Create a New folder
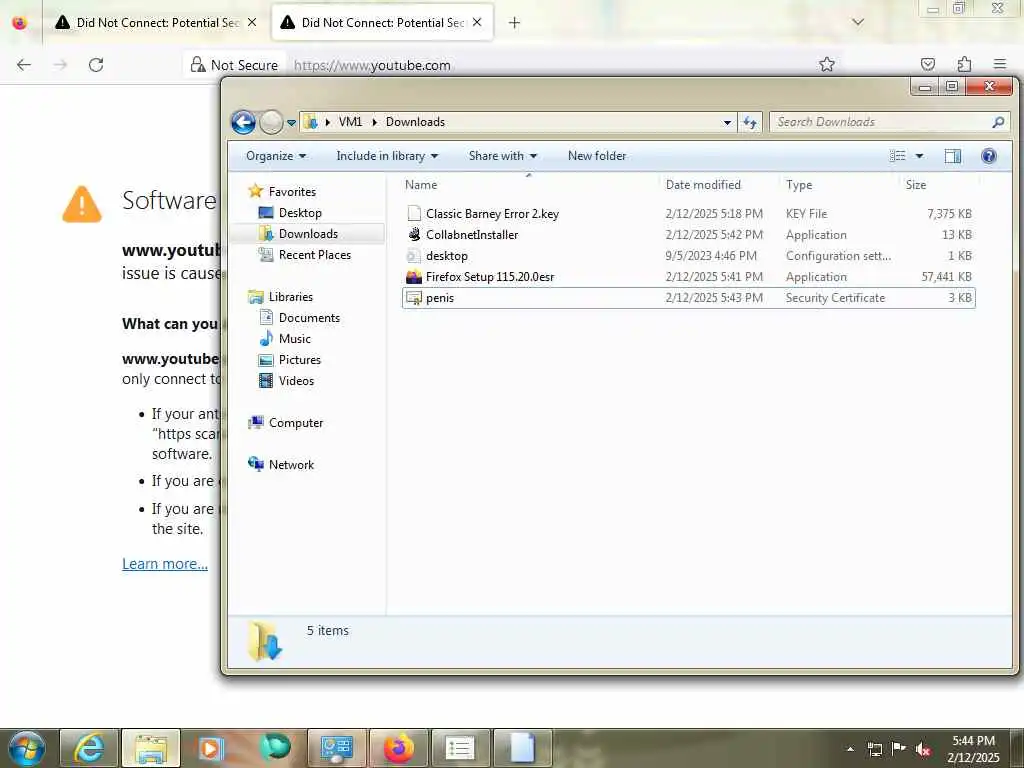 (596, 156)
